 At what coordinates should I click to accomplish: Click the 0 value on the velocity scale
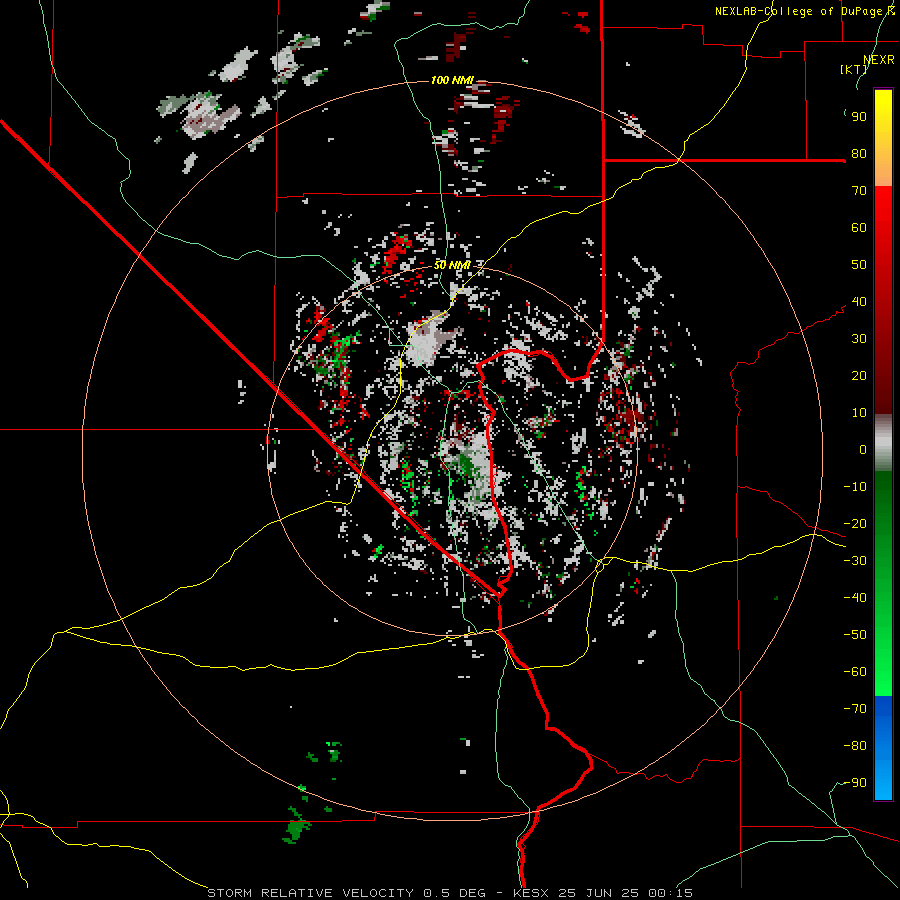(863, 449)
